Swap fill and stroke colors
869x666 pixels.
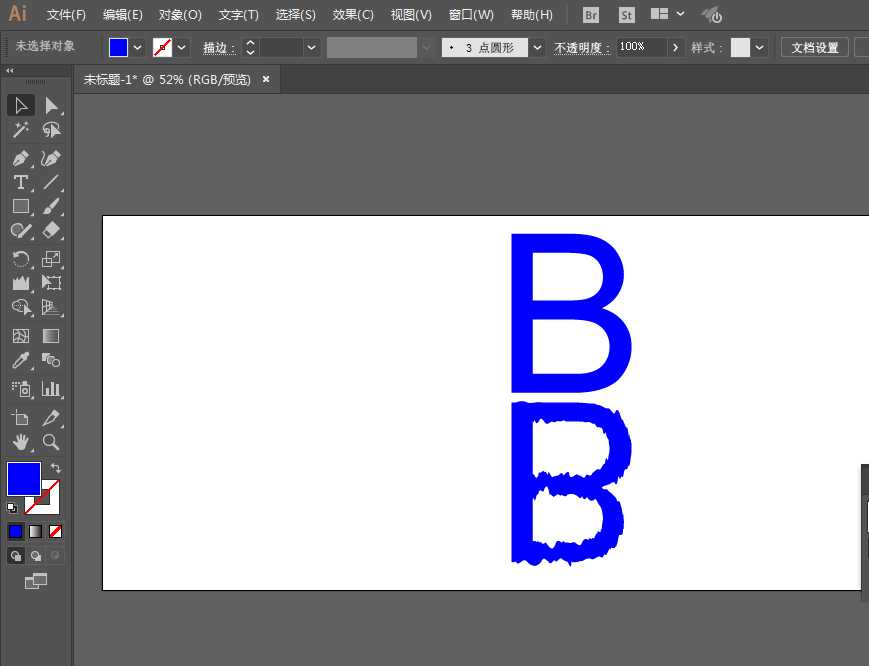[56, 468]
